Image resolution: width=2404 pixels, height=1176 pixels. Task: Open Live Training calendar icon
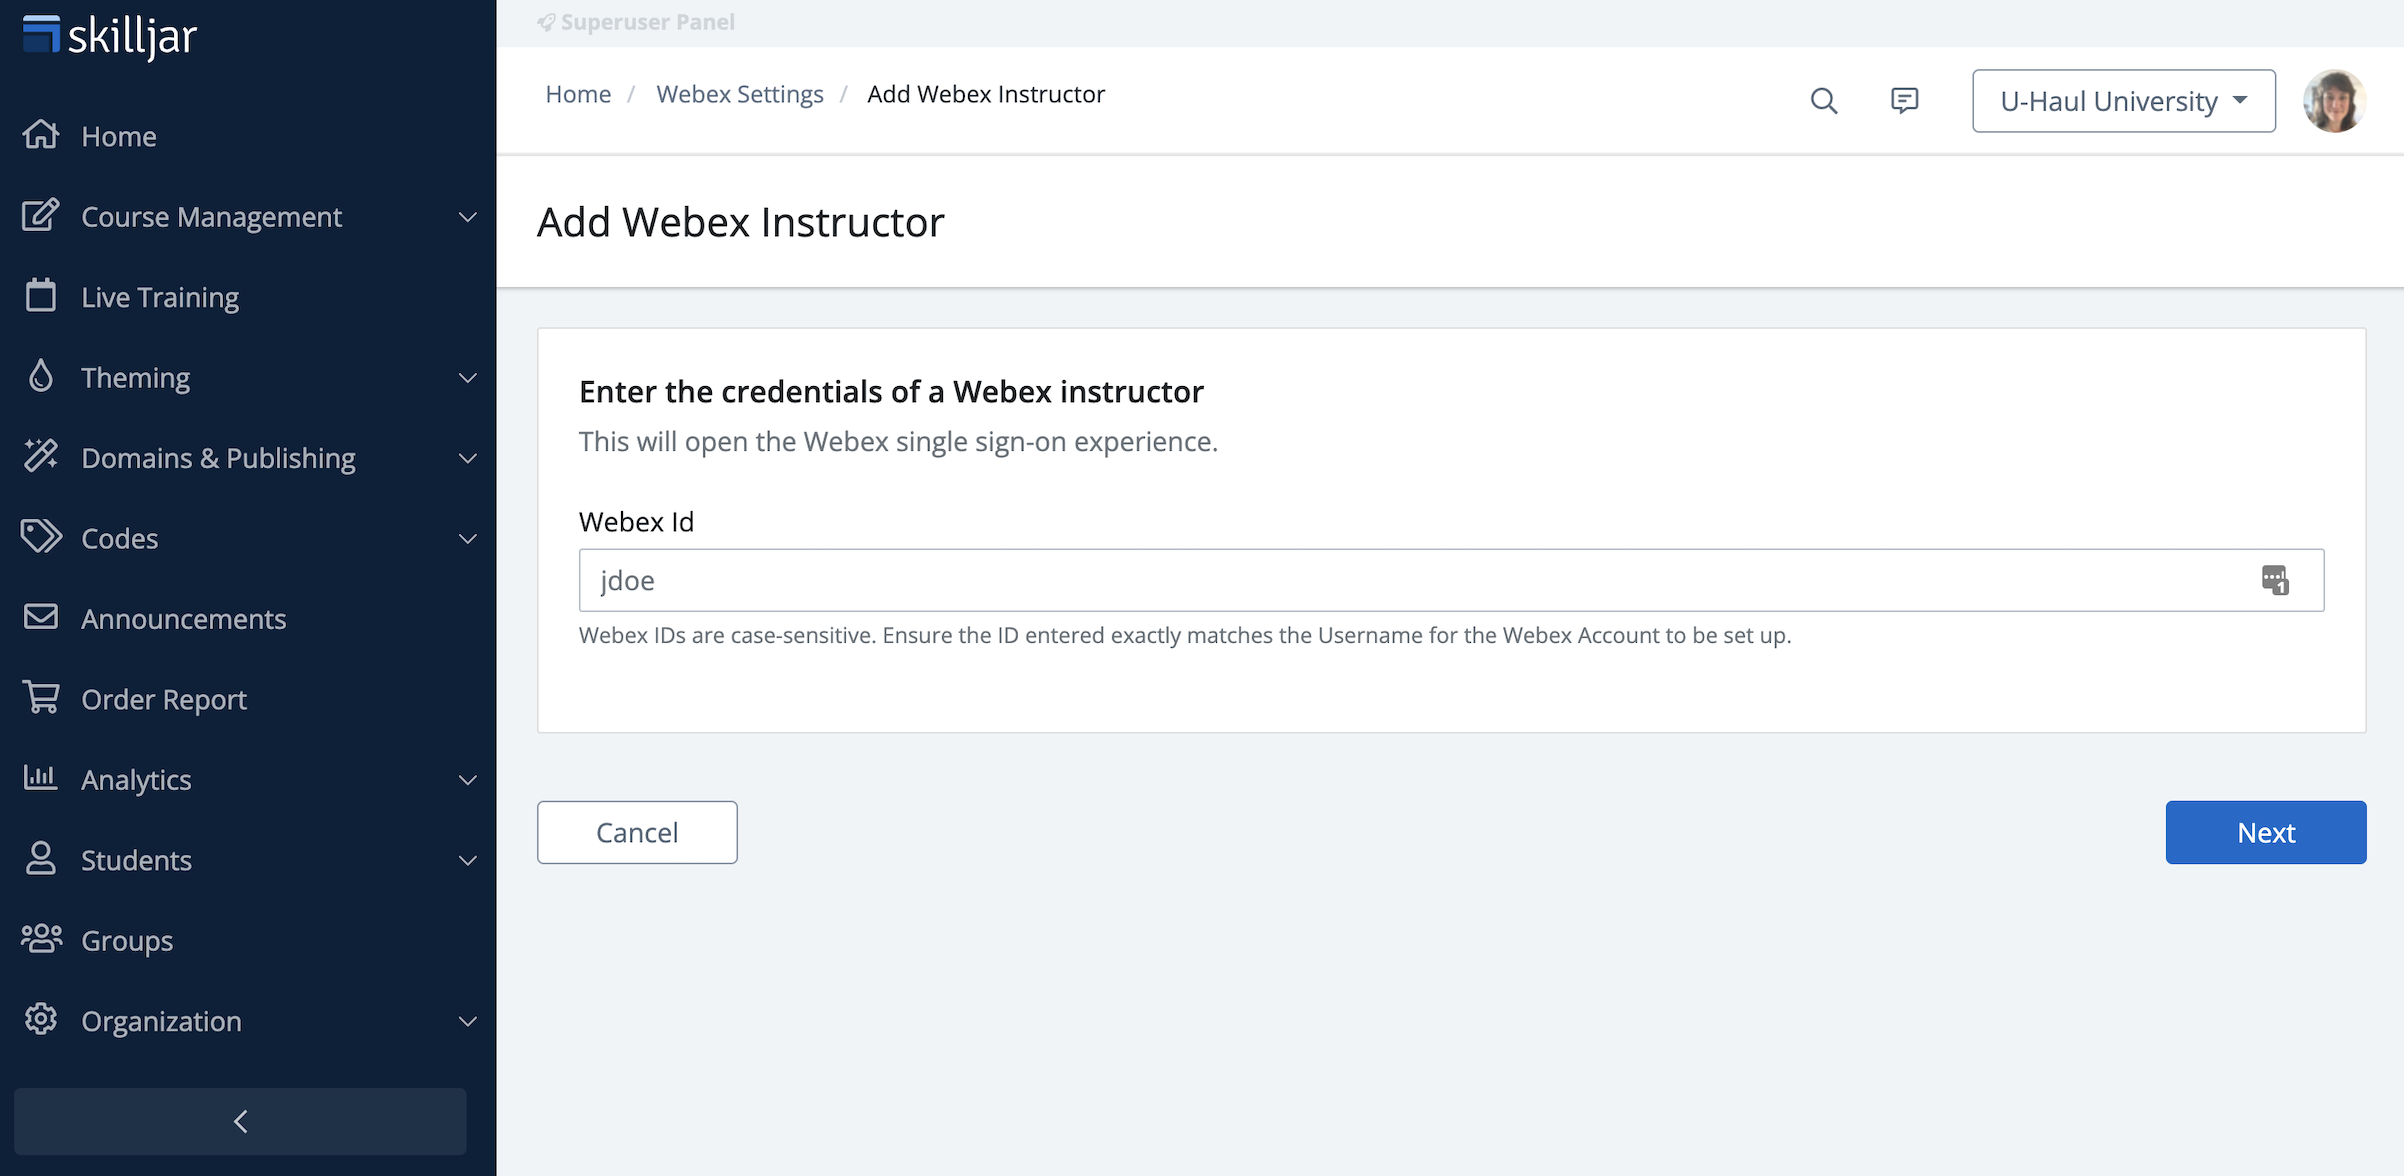tap(41, 296)
